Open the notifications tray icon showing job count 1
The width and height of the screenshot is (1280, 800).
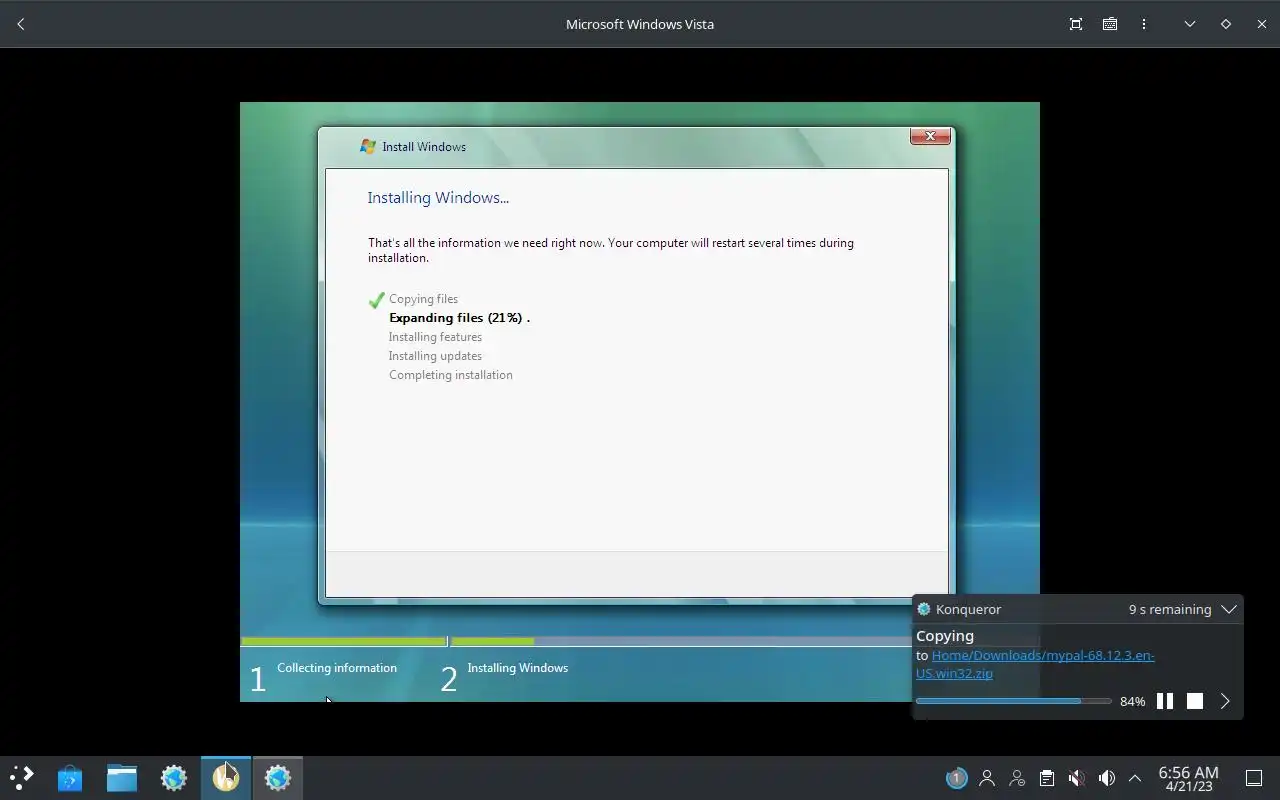[x=957, y=778]
